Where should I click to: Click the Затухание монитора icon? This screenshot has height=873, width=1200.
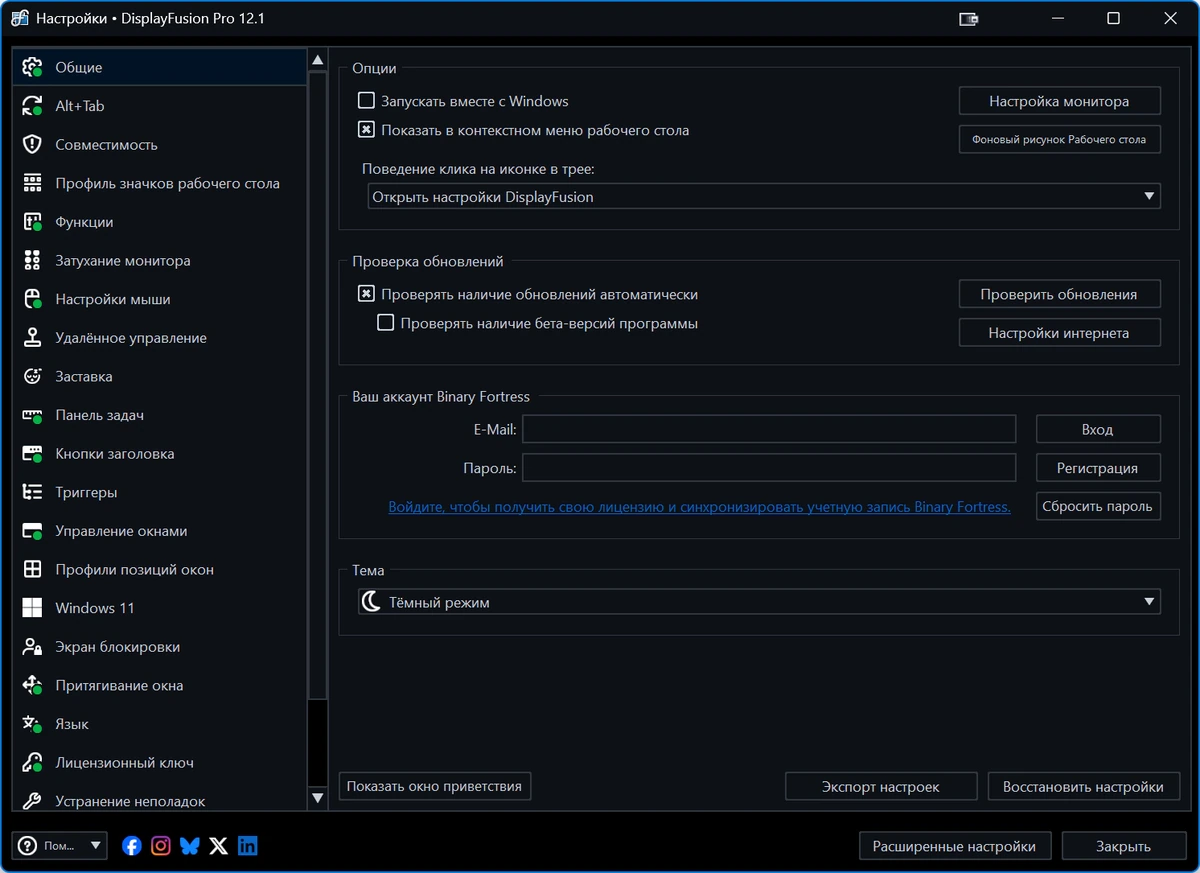click(32, 261)
